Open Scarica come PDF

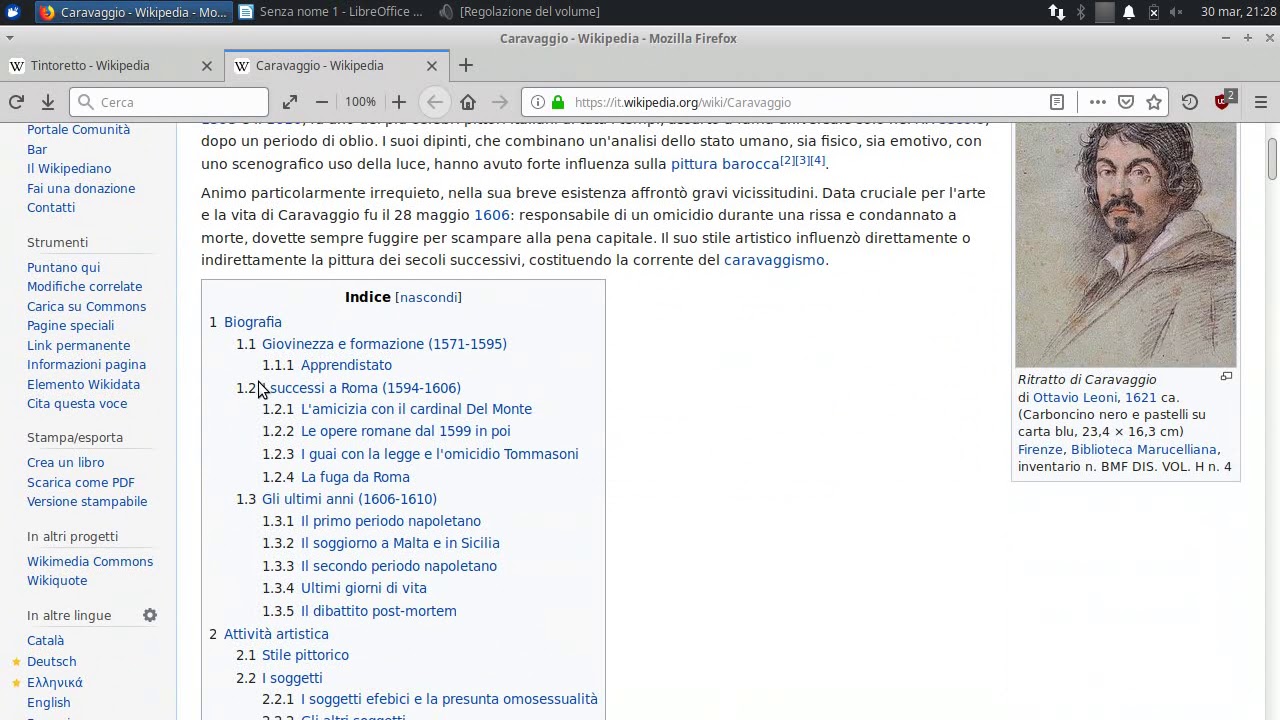click(81, 482)
